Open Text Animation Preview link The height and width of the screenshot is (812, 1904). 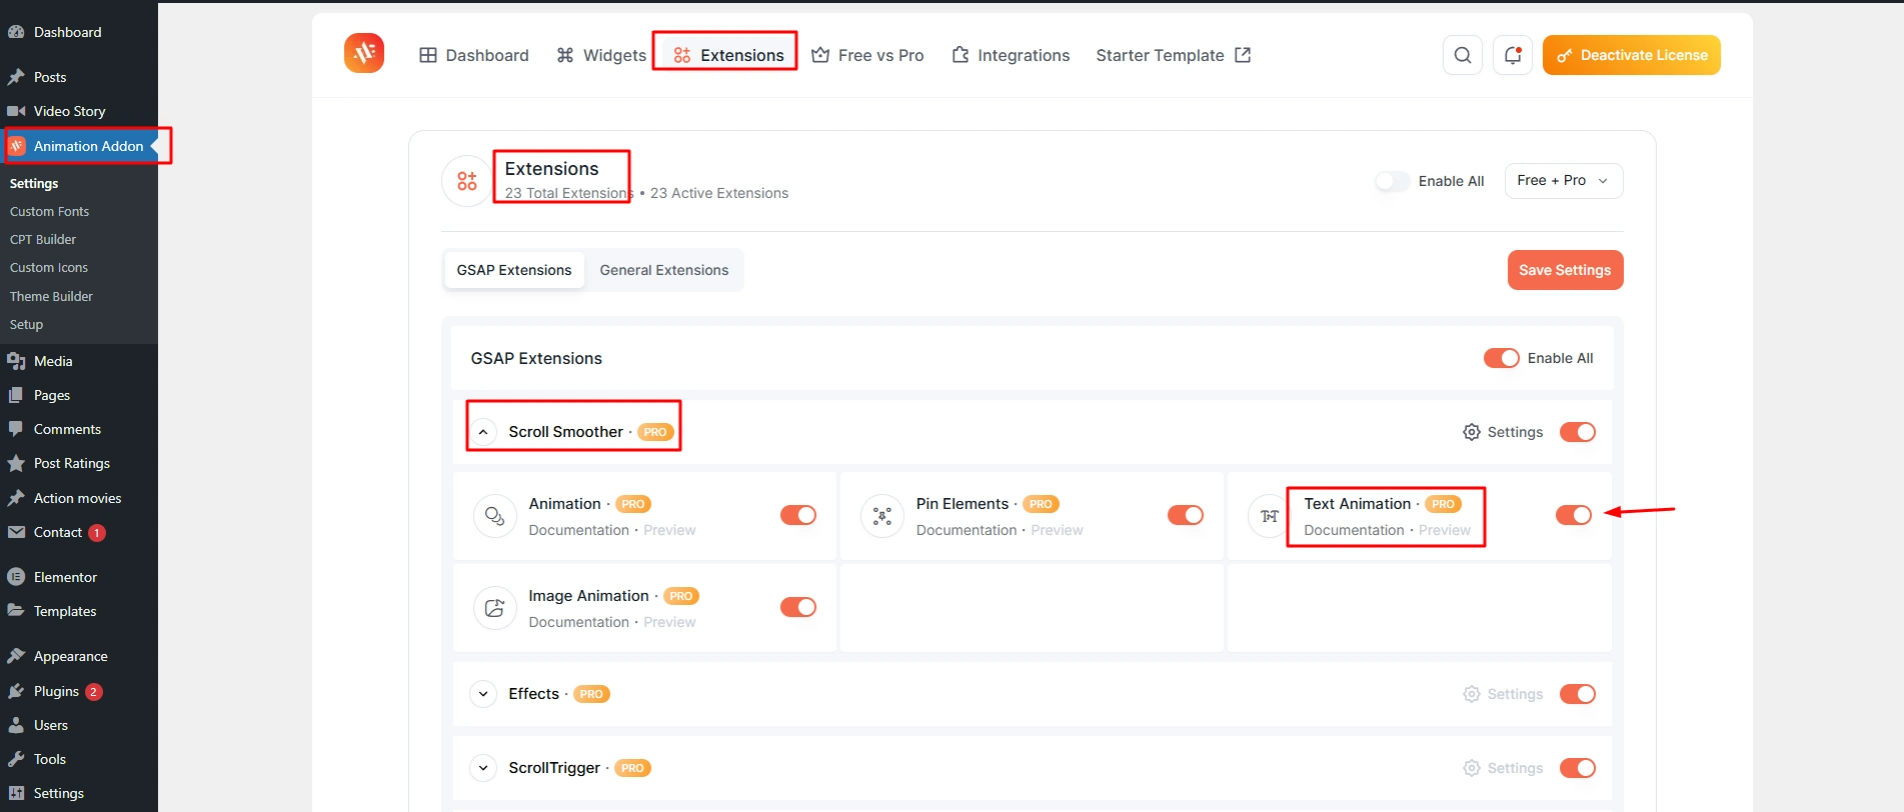pyautogui.click(x=1444, y=530)
